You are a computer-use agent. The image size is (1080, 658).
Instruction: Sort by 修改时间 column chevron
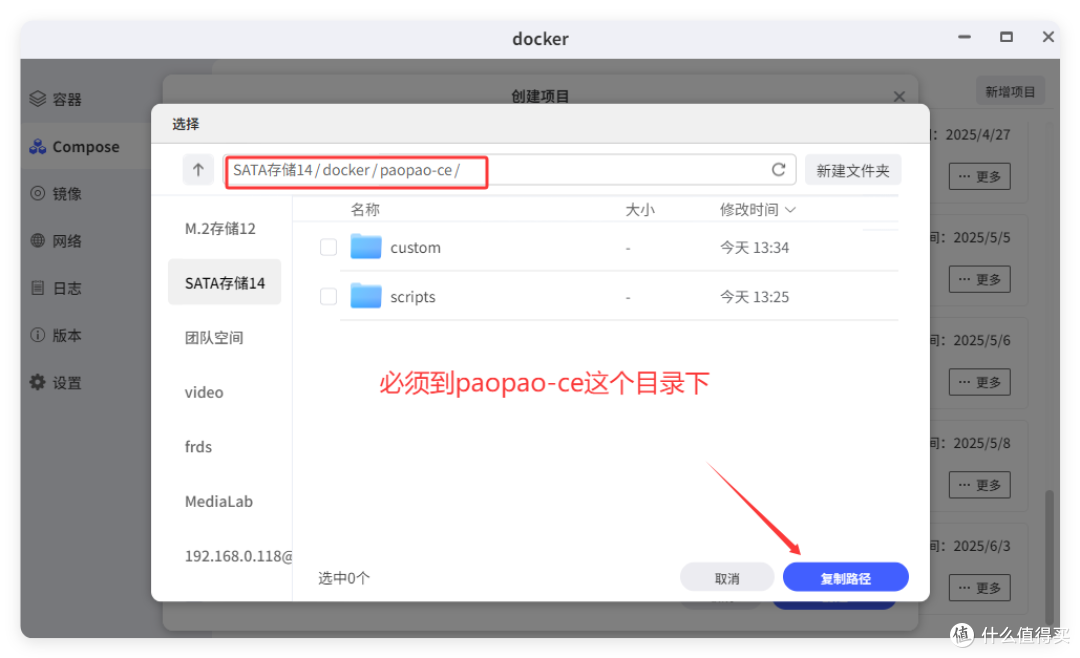(x=791, y=209)
